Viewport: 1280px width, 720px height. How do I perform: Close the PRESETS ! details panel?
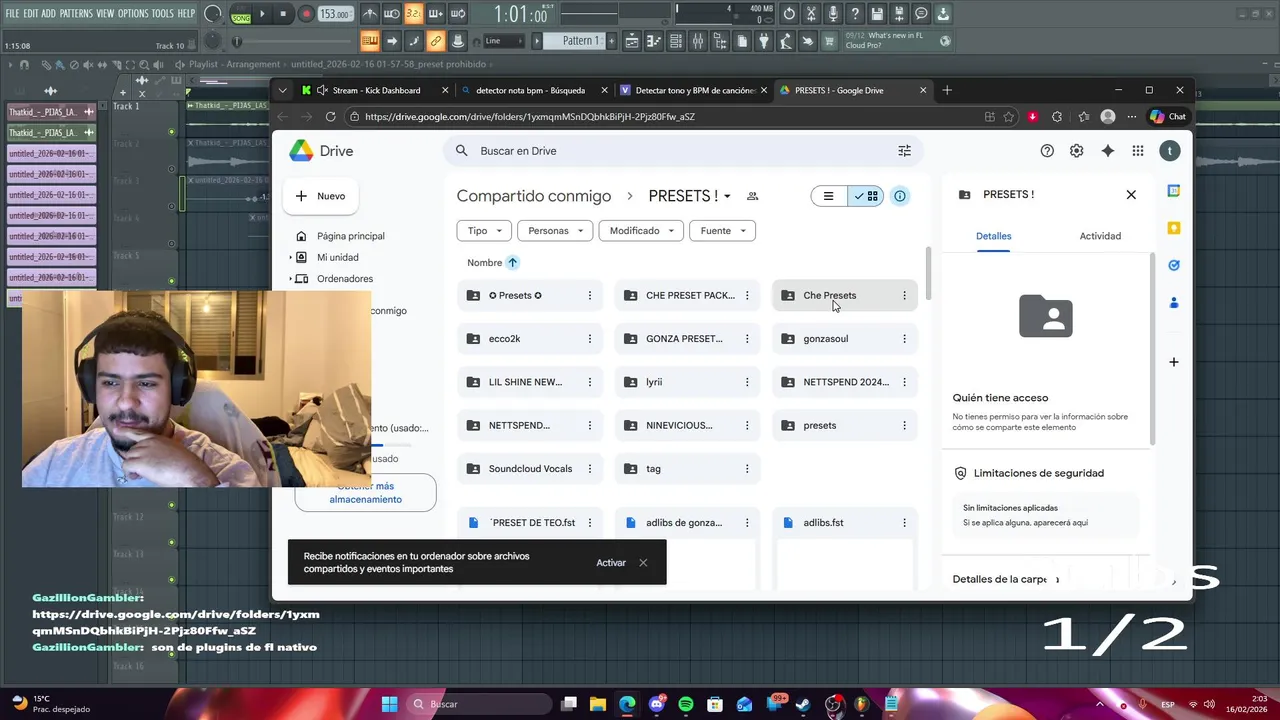tap(1131, 195)
